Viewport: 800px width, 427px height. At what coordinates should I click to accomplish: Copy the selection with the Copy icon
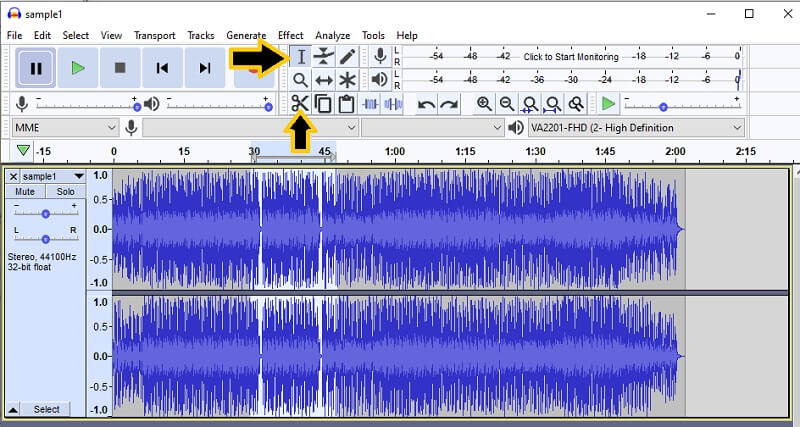click(x=323, y=104)
